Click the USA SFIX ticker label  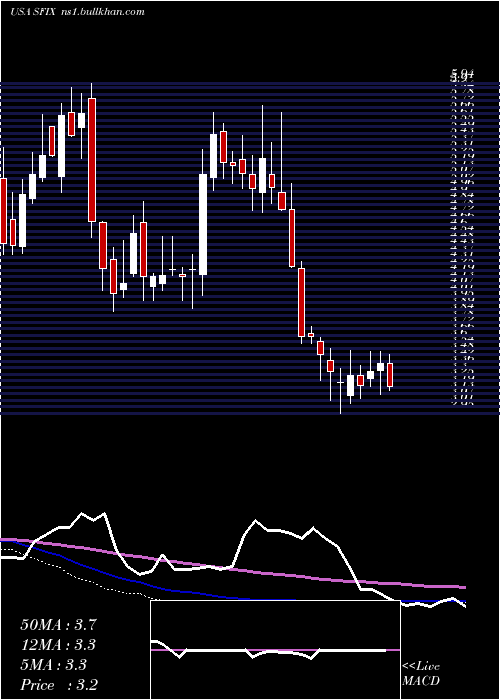[x=32, y=12]
